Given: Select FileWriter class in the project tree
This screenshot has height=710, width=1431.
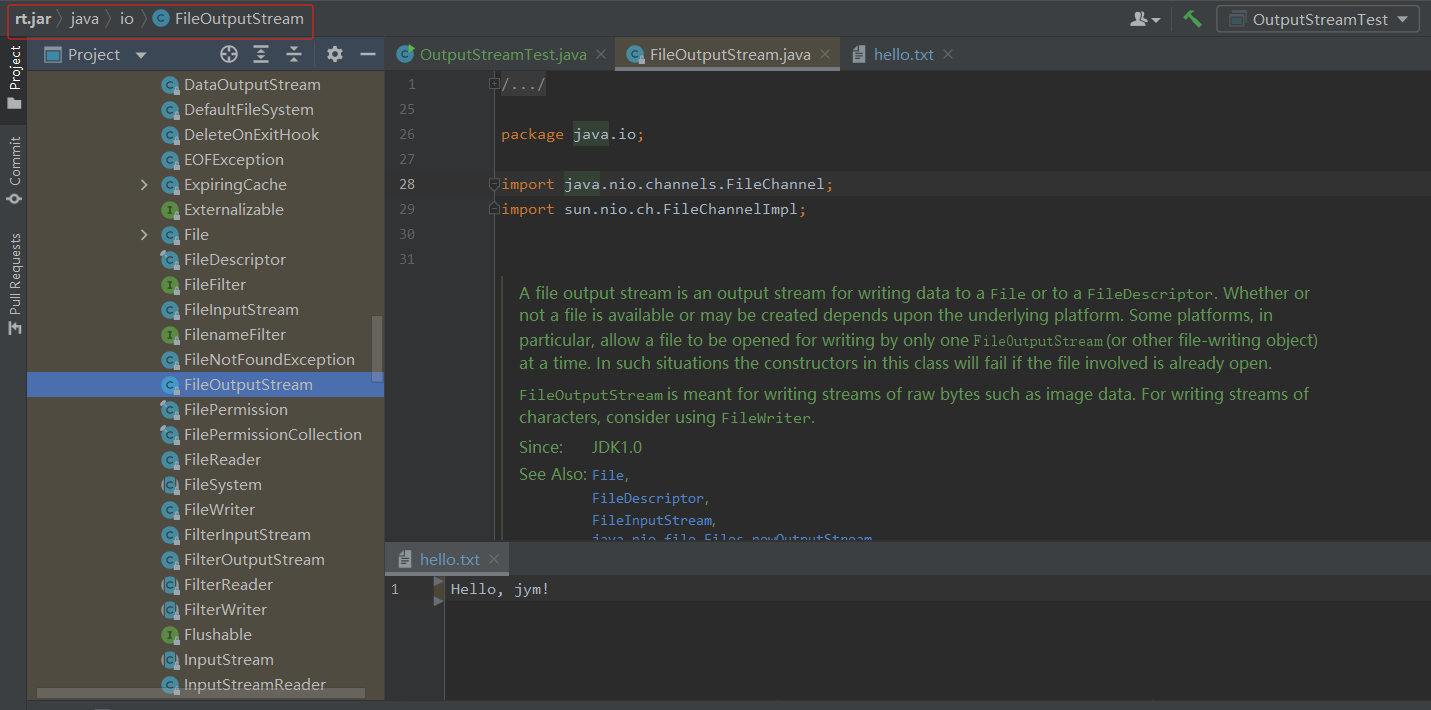Looking at the screenshot, I should pyautogui.click(x=219, y=510).
